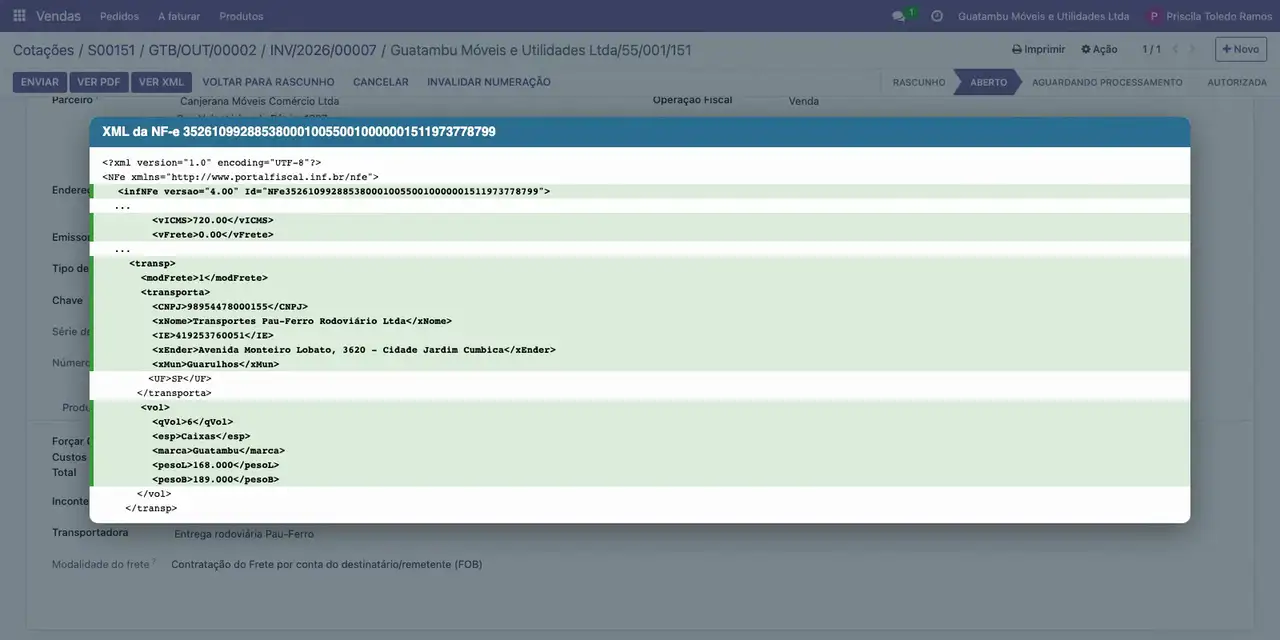Click the CNPJ 98954478000155 line

(230, 307)
